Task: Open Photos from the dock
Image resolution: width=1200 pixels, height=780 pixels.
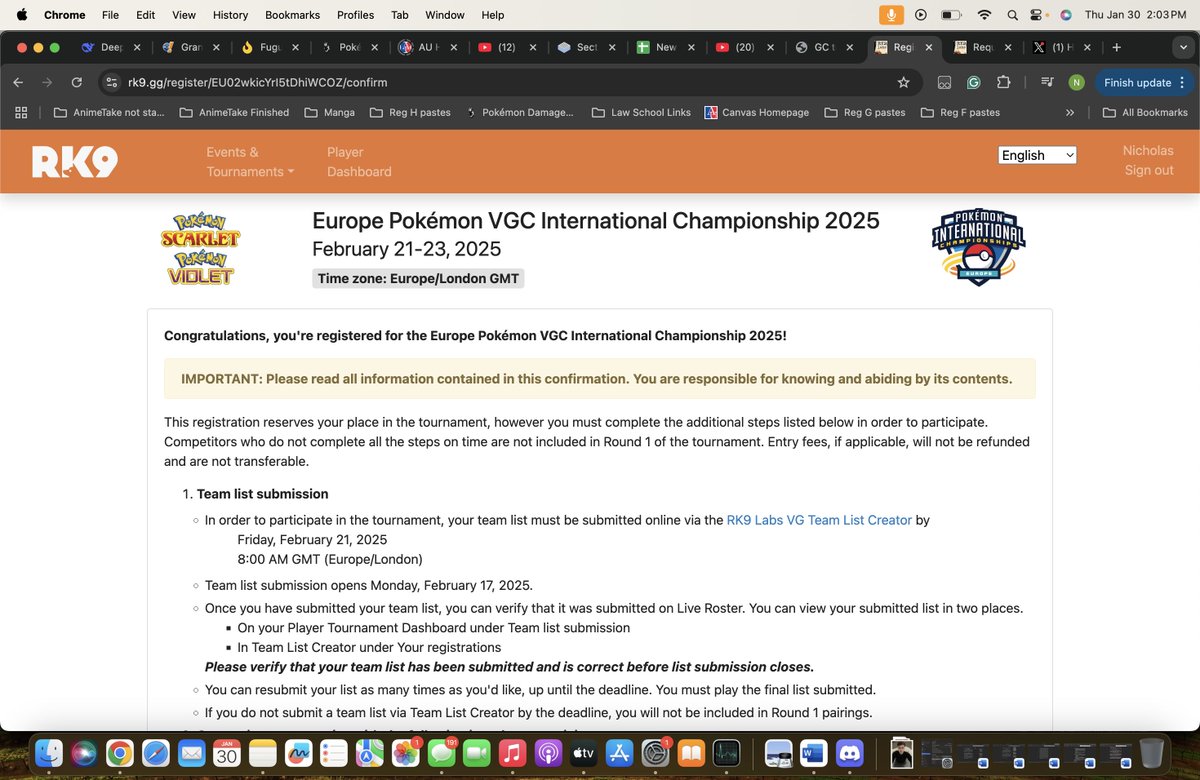Action: [405, 752]
